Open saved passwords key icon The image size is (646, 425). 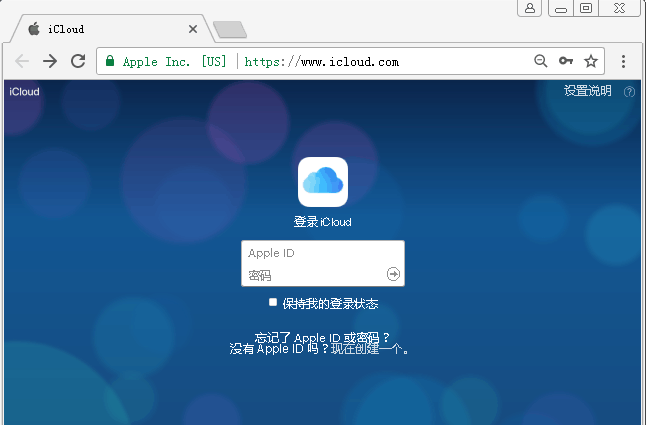click(566, 61)
